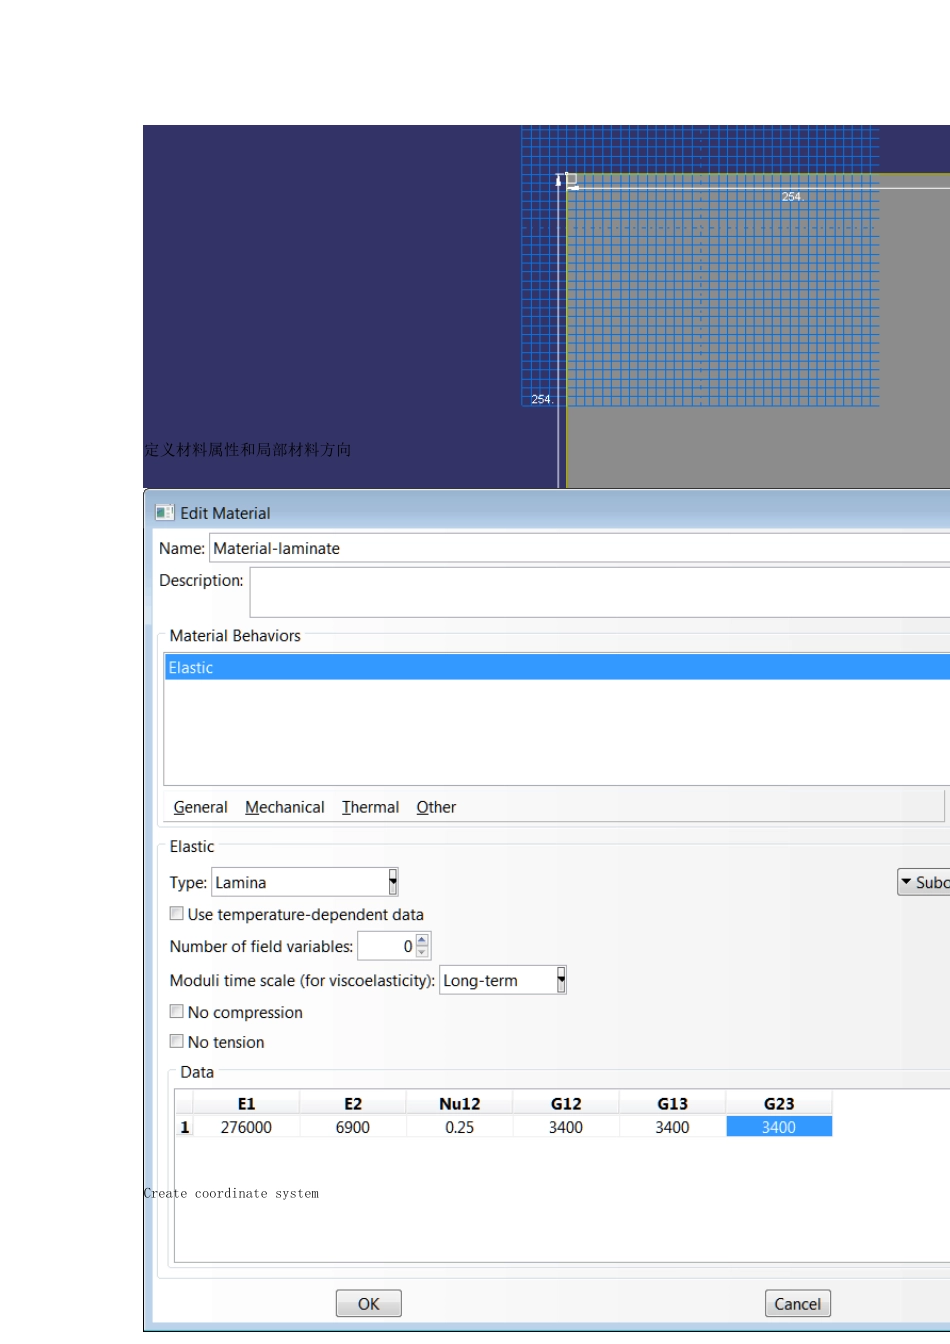The width and height of the screenshot is (950, 1344).
Task: Expand the Suboptions dropdown button
Action: click(922, 882)
